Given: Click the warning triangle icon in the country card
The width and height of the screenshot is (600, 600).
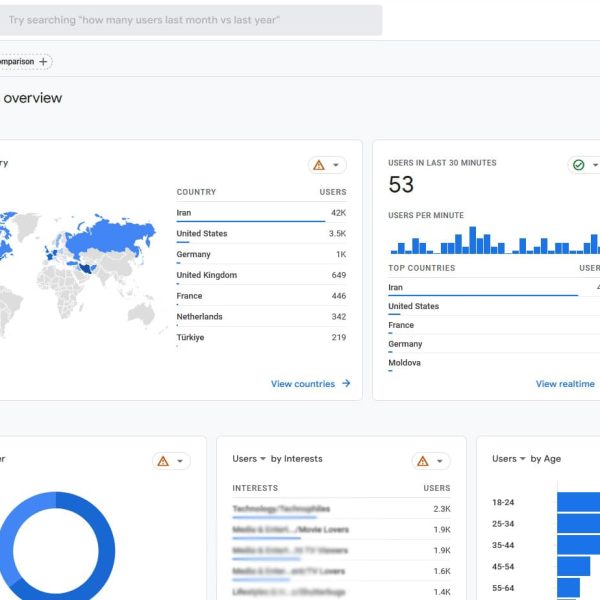Looking at the screenshot, I should [319, 165].
